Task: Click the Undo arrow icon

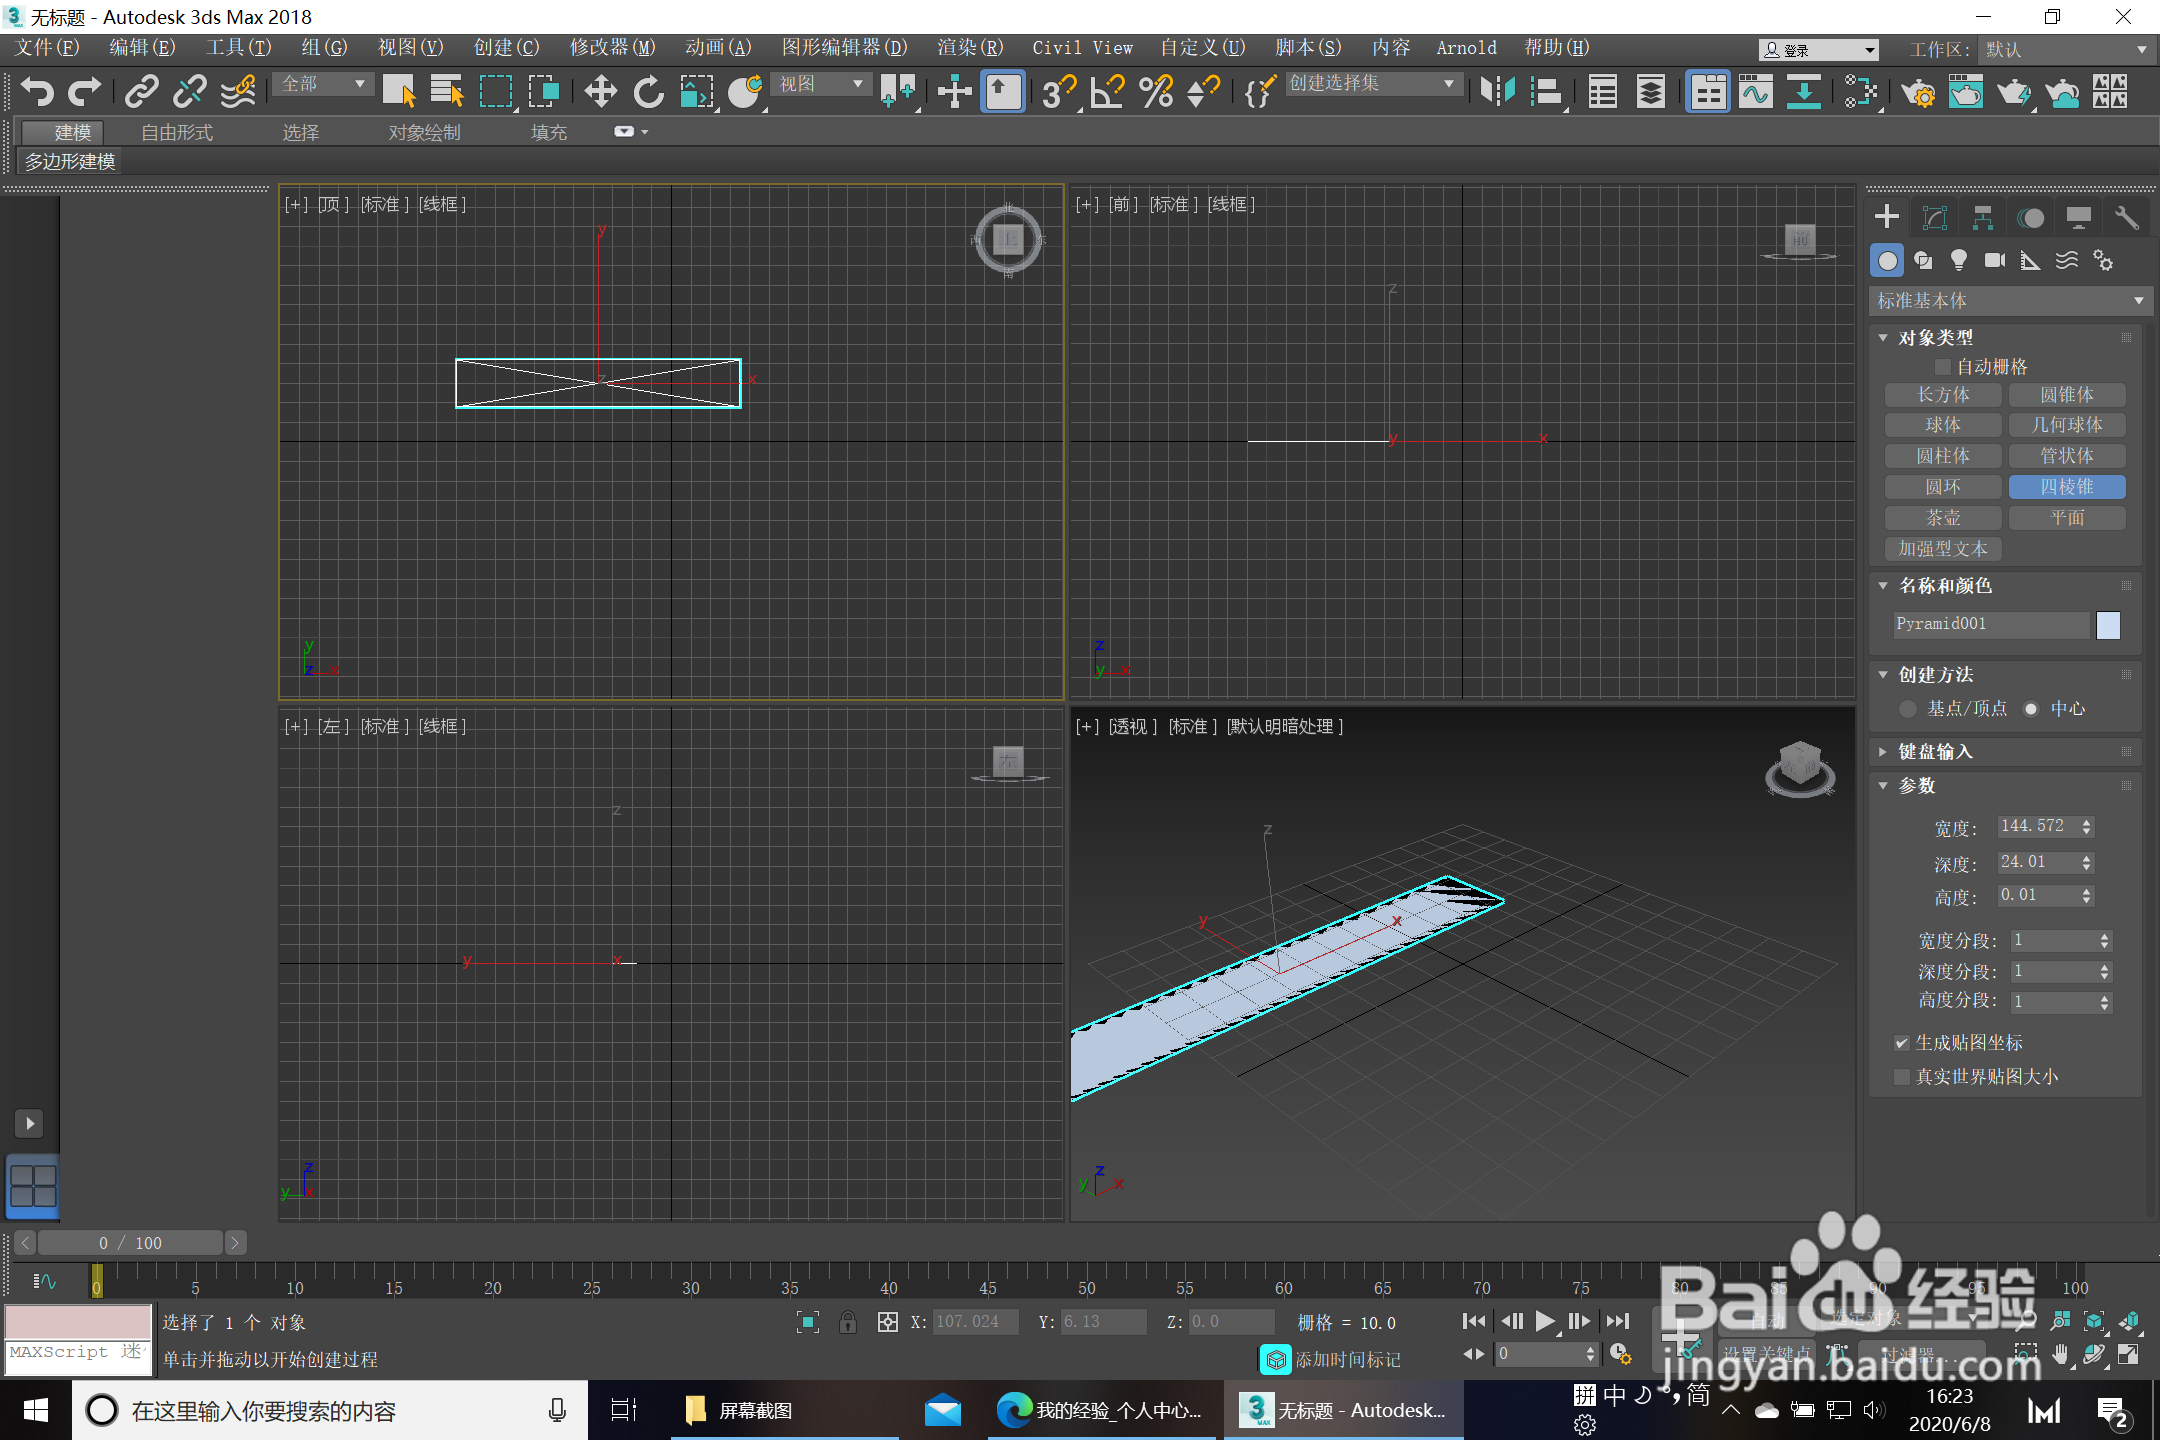Action: pyautogui.click(x=37, y=92)
